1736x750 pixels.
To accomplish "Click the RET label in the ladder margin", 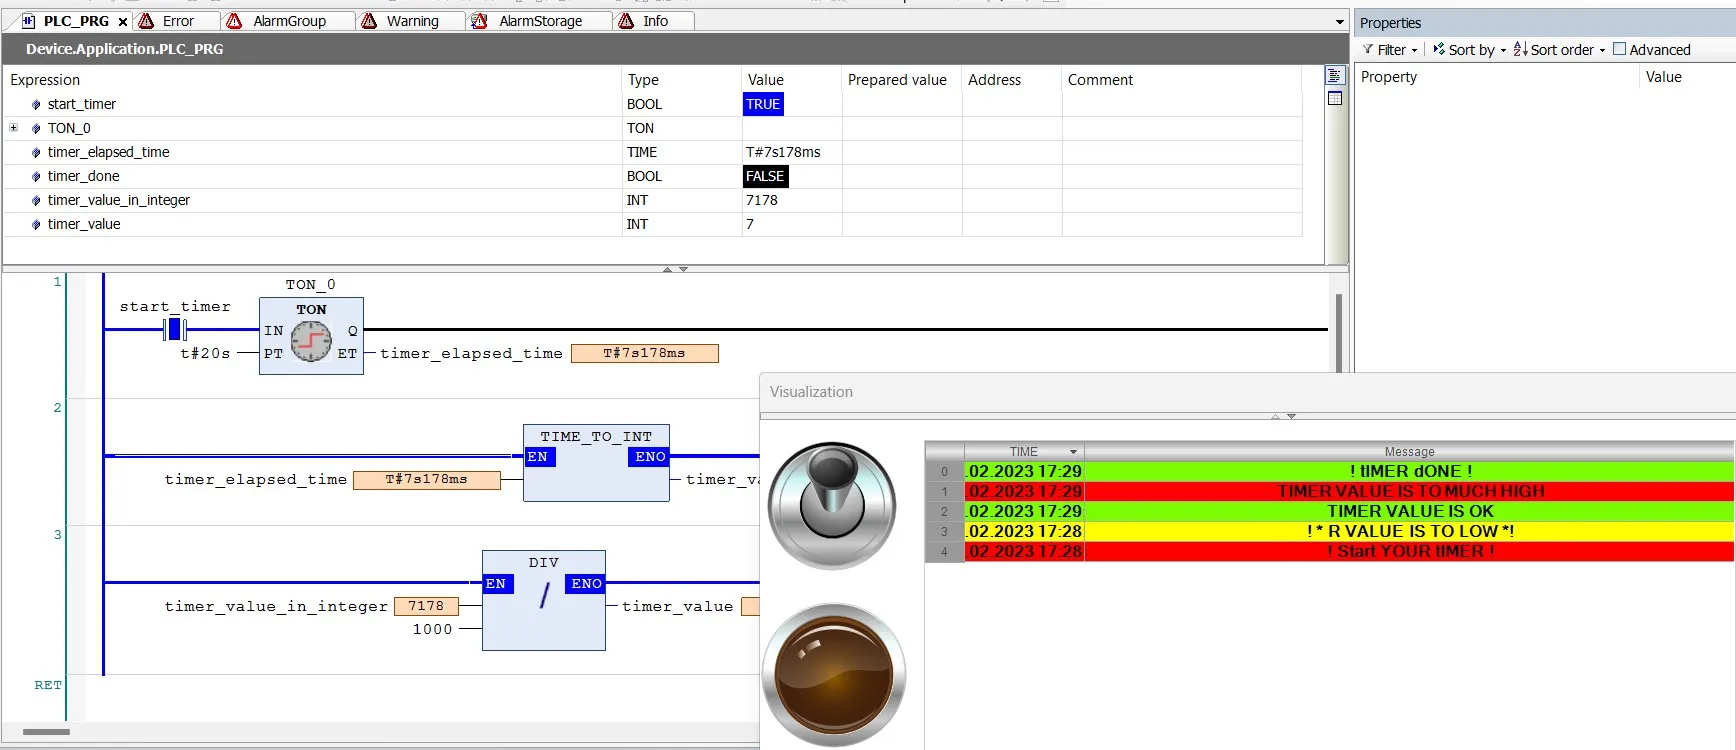I will coord(48,685).
